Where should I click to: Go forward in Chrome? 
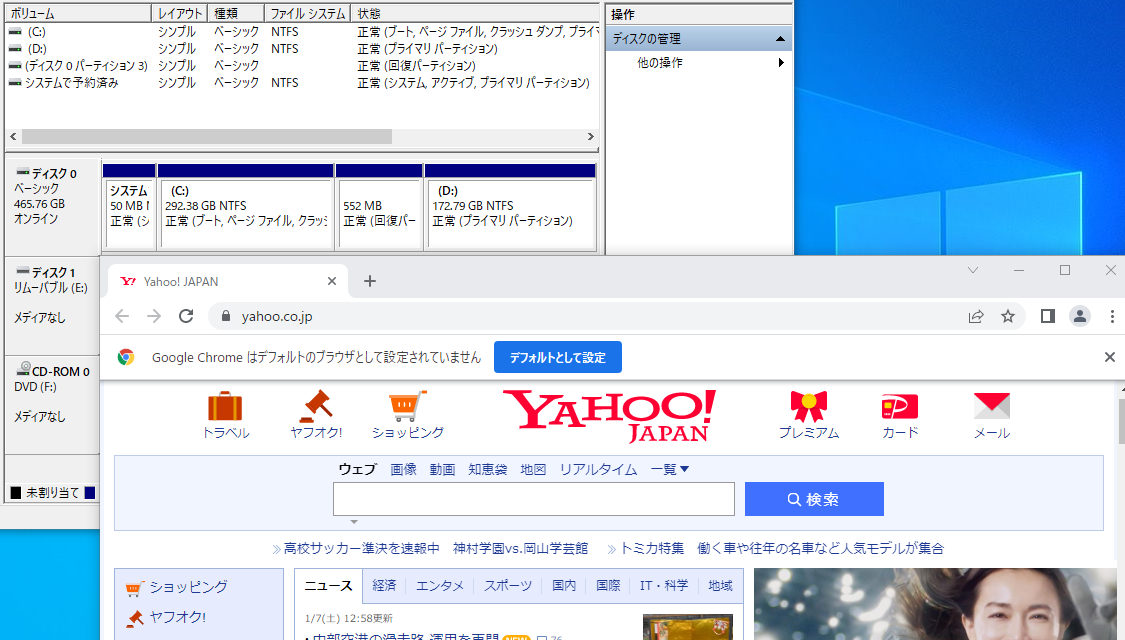click(x=154, y=316)
